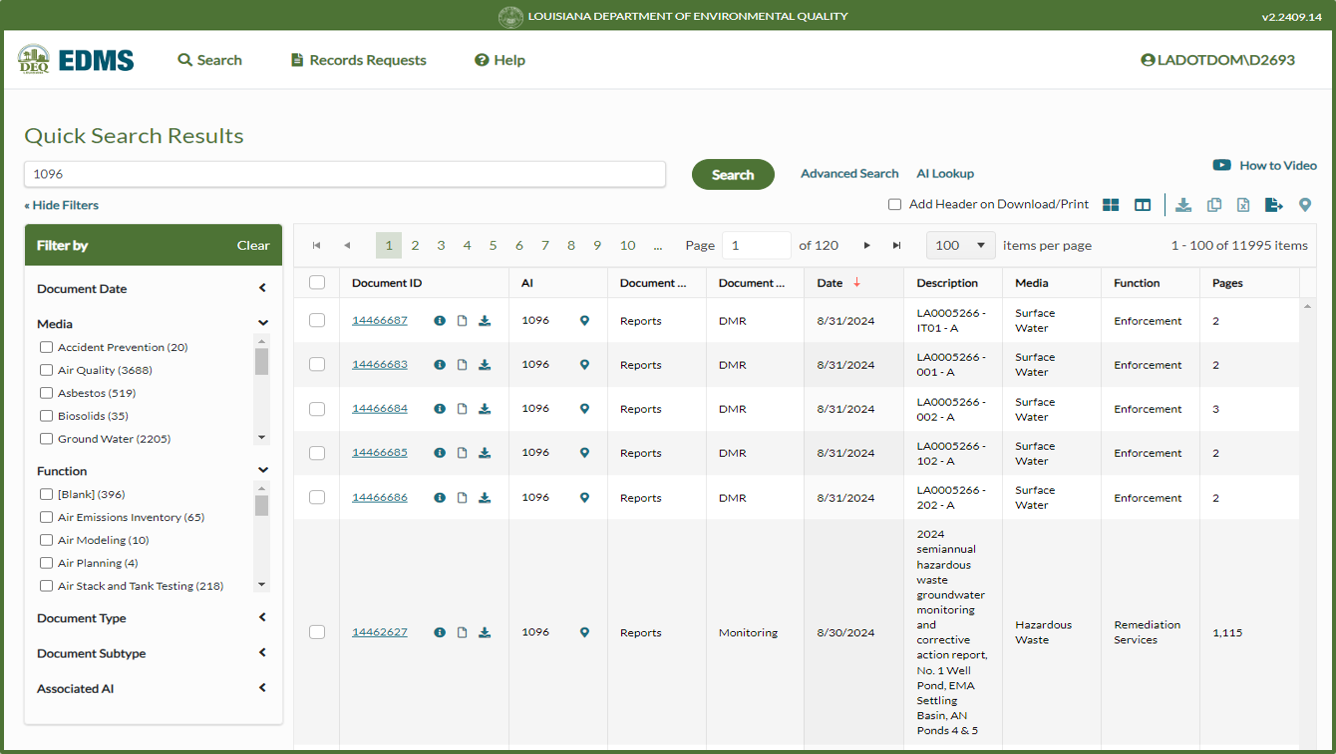Click the copy documents icon in the toolbar
Viewport: 1336px width, 754px height.
click(1213, 205)
